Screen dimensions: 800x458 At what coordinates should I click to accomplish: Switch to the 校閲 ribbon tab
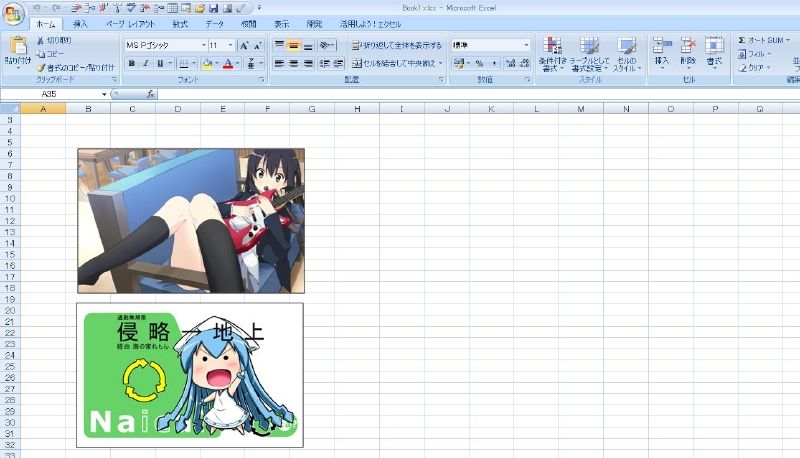[248, 24]
